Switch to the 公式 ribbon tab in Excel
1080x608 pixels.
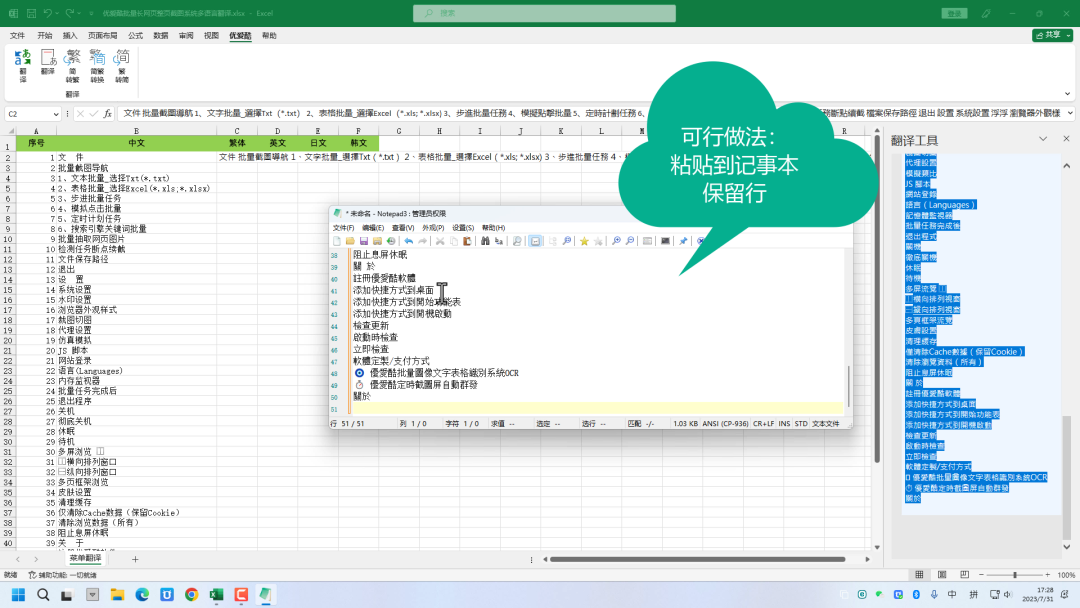point(136,36)
